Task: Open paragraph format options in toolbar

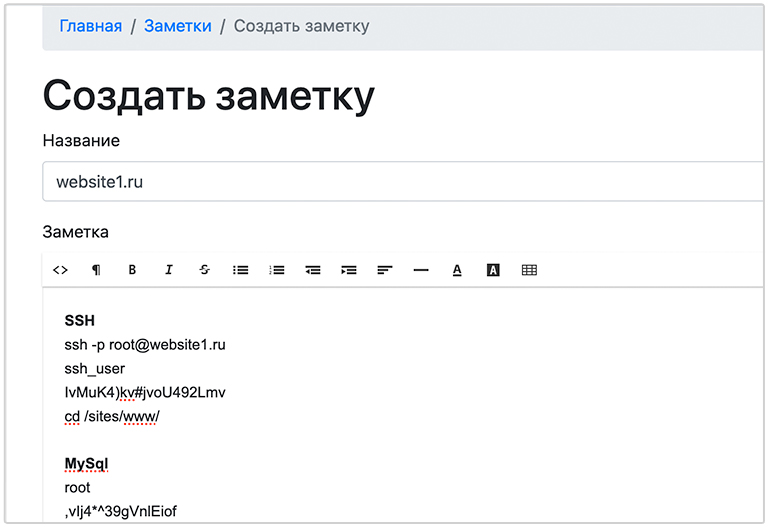Action: (x=96, y=270)
